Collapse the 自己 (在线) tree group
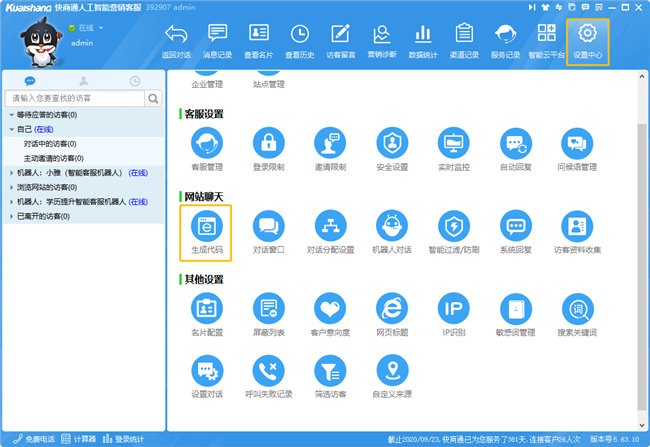Screen dimensions: 650x447 [x=12, y=129]
